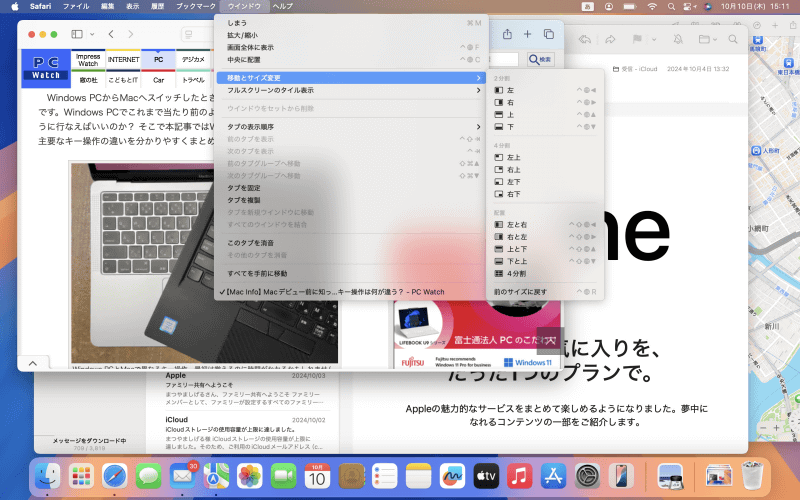Open the PC Watch logo link
Screen dimensions: 800x500
coord(46,69)
